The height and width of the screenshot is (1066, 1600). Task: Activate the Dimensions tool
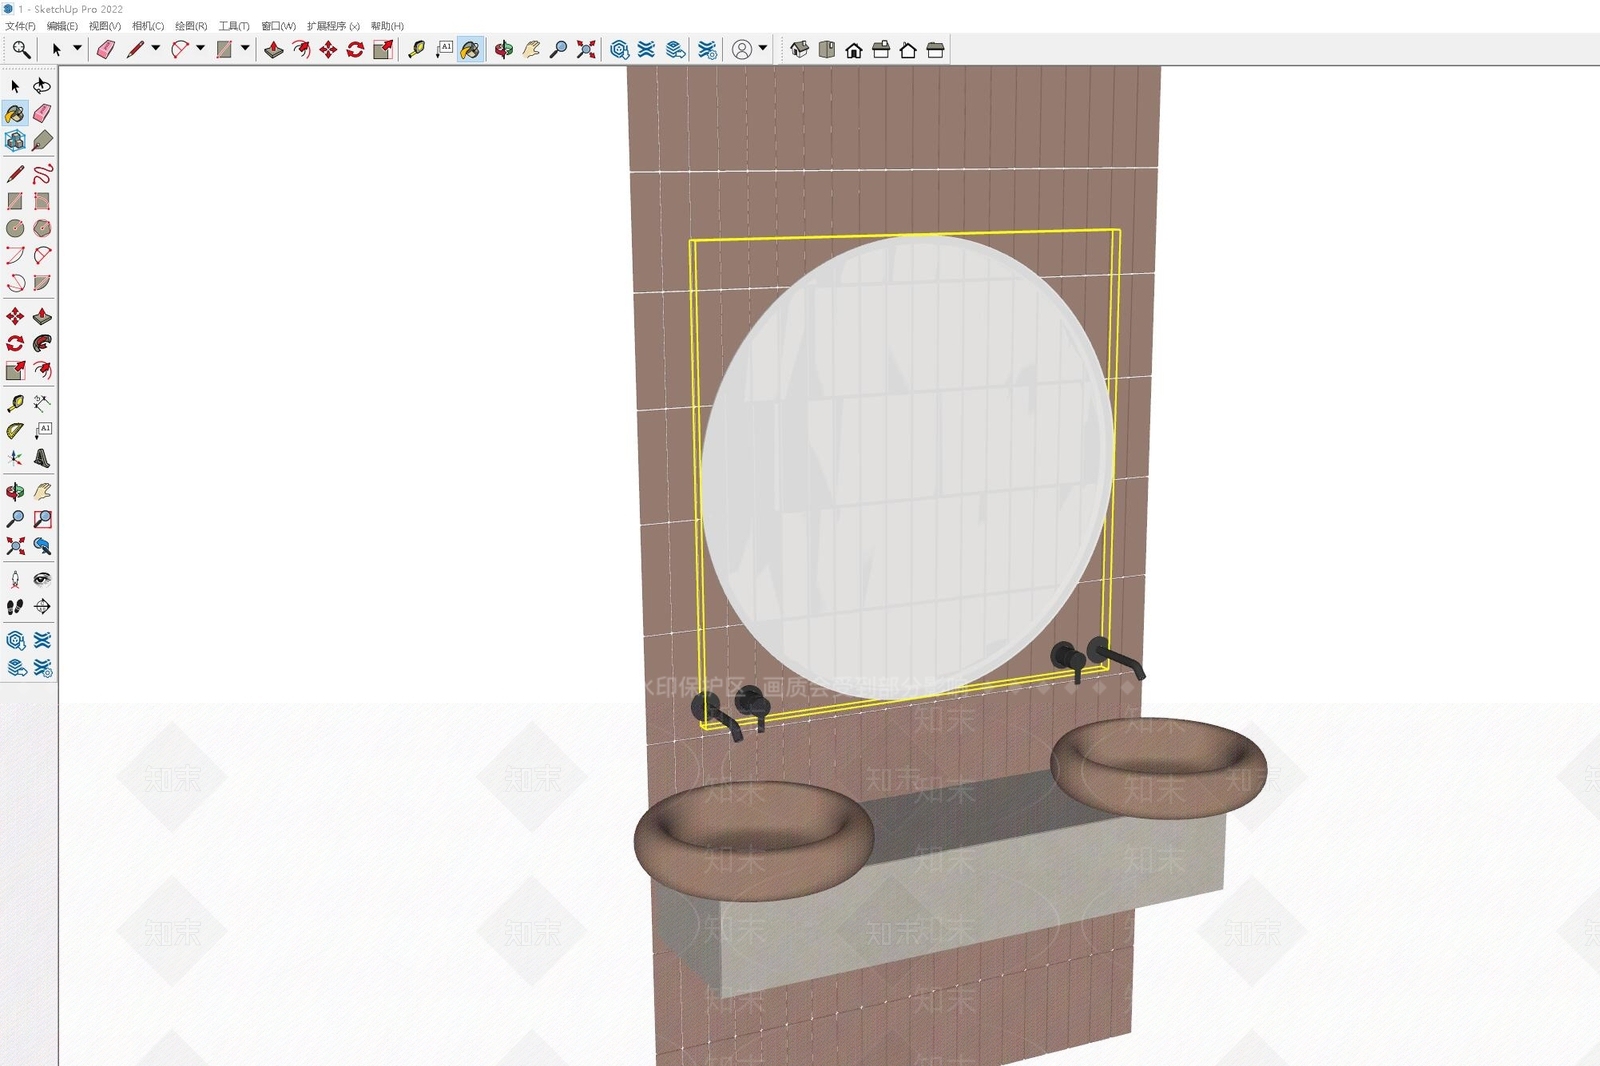coord(42,403)
